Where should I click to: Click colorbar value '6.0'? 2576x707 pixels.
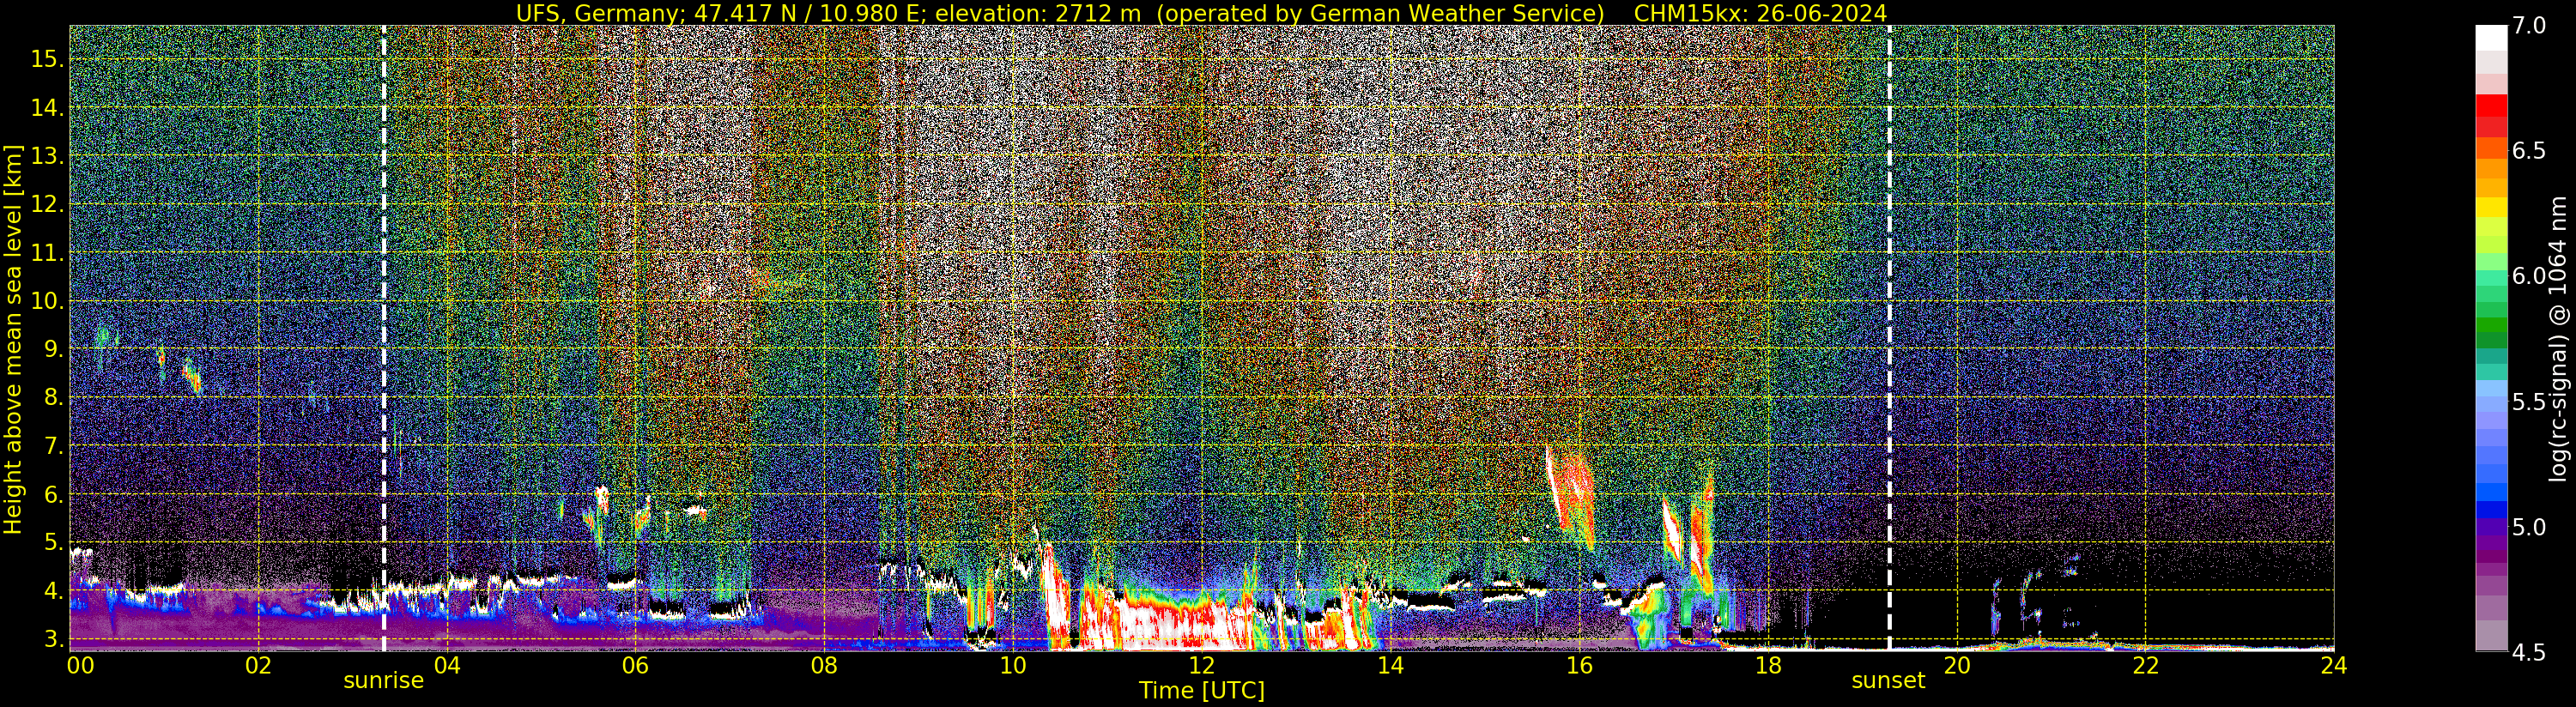tap(2529, 276)
